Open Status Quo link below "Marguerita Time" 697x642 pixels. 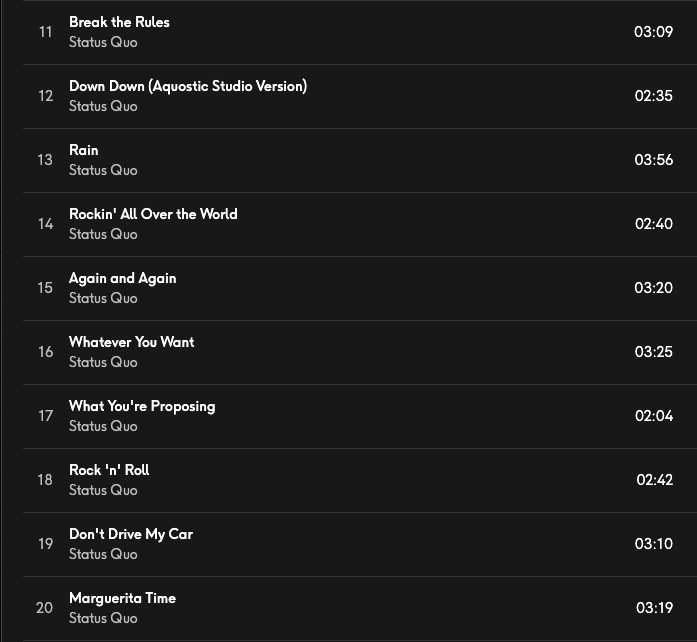tap(103, 618)
